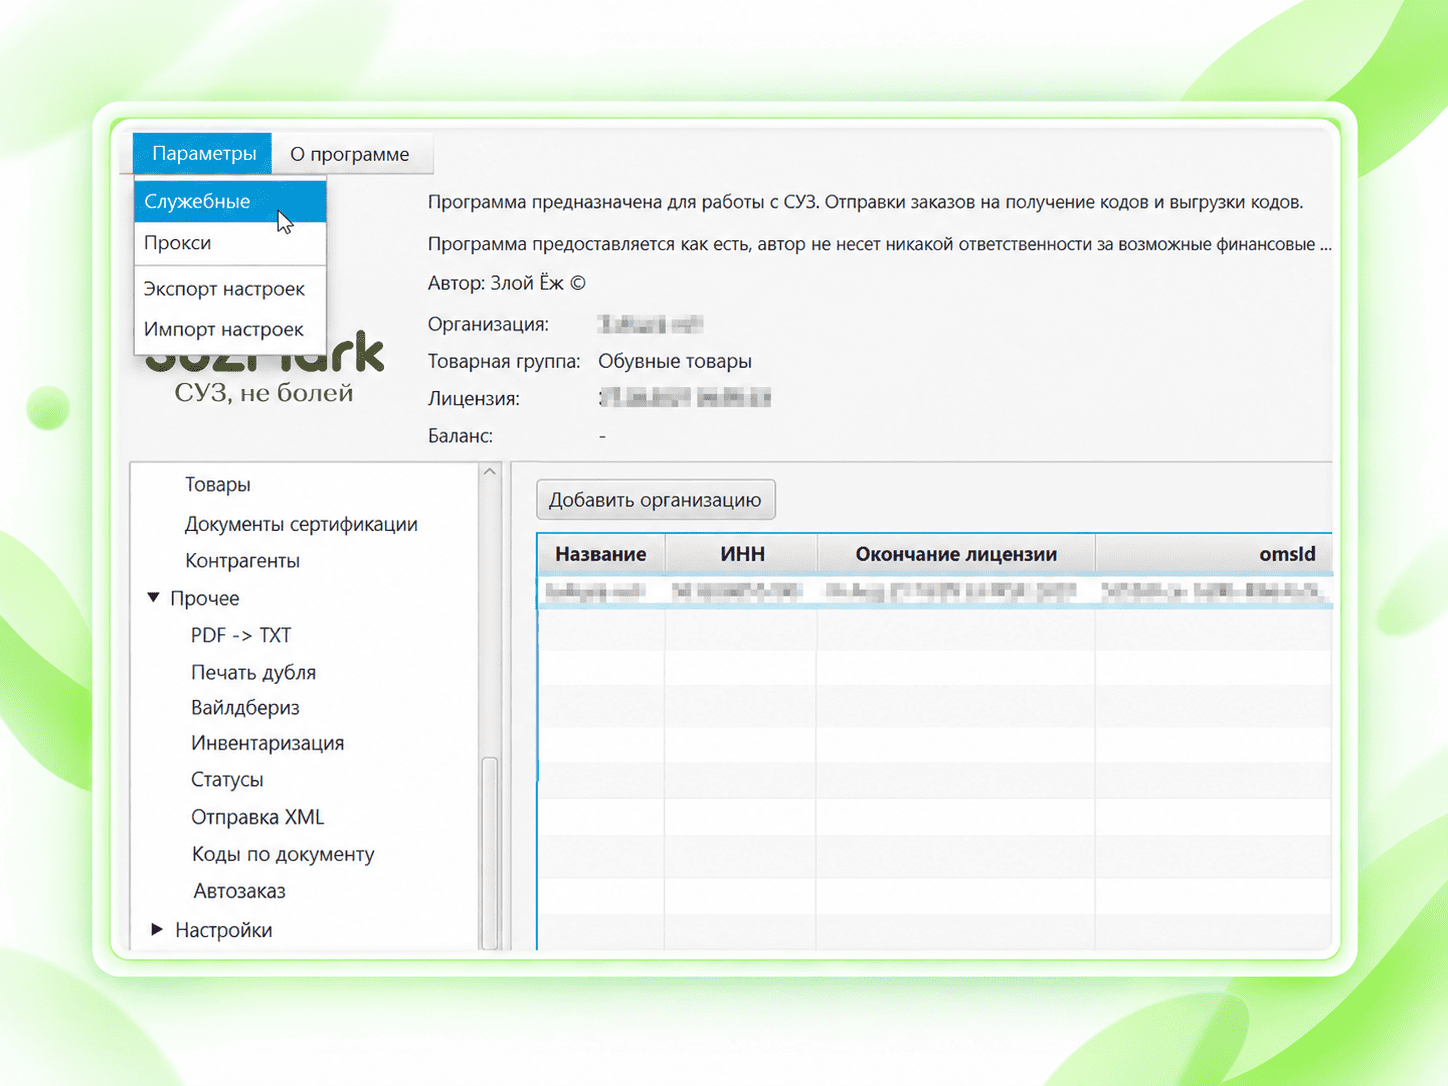Sort by the ИНН column header
1448x1086 pixels.
pyautogui.click(x=742, y=554)
